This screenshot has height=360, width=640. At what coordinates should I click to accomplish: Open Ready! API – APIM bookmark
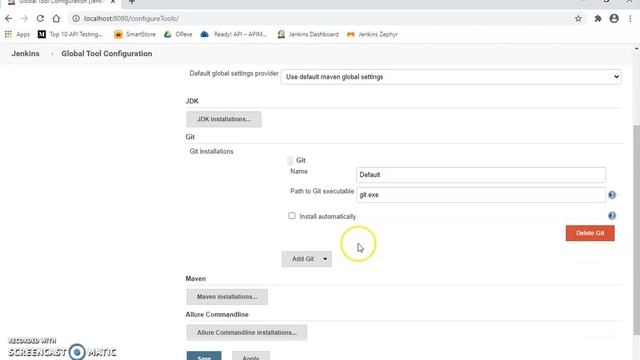(x=234, y=34)
